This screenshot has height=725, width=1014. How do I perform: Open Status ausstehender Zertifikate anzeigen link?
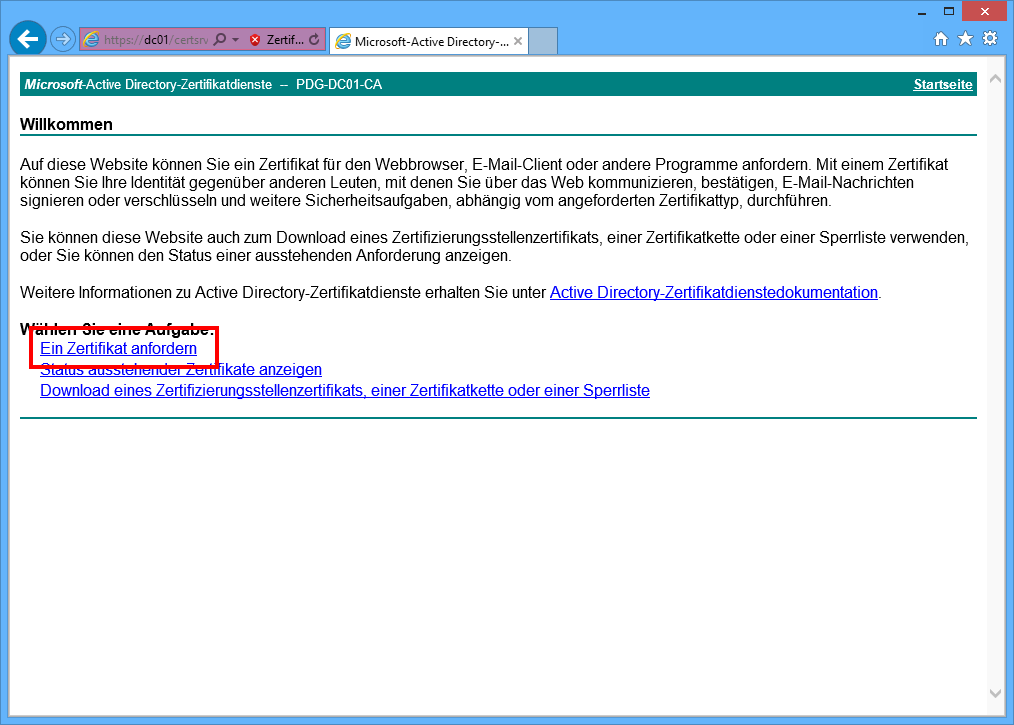(x=181, y=370)
